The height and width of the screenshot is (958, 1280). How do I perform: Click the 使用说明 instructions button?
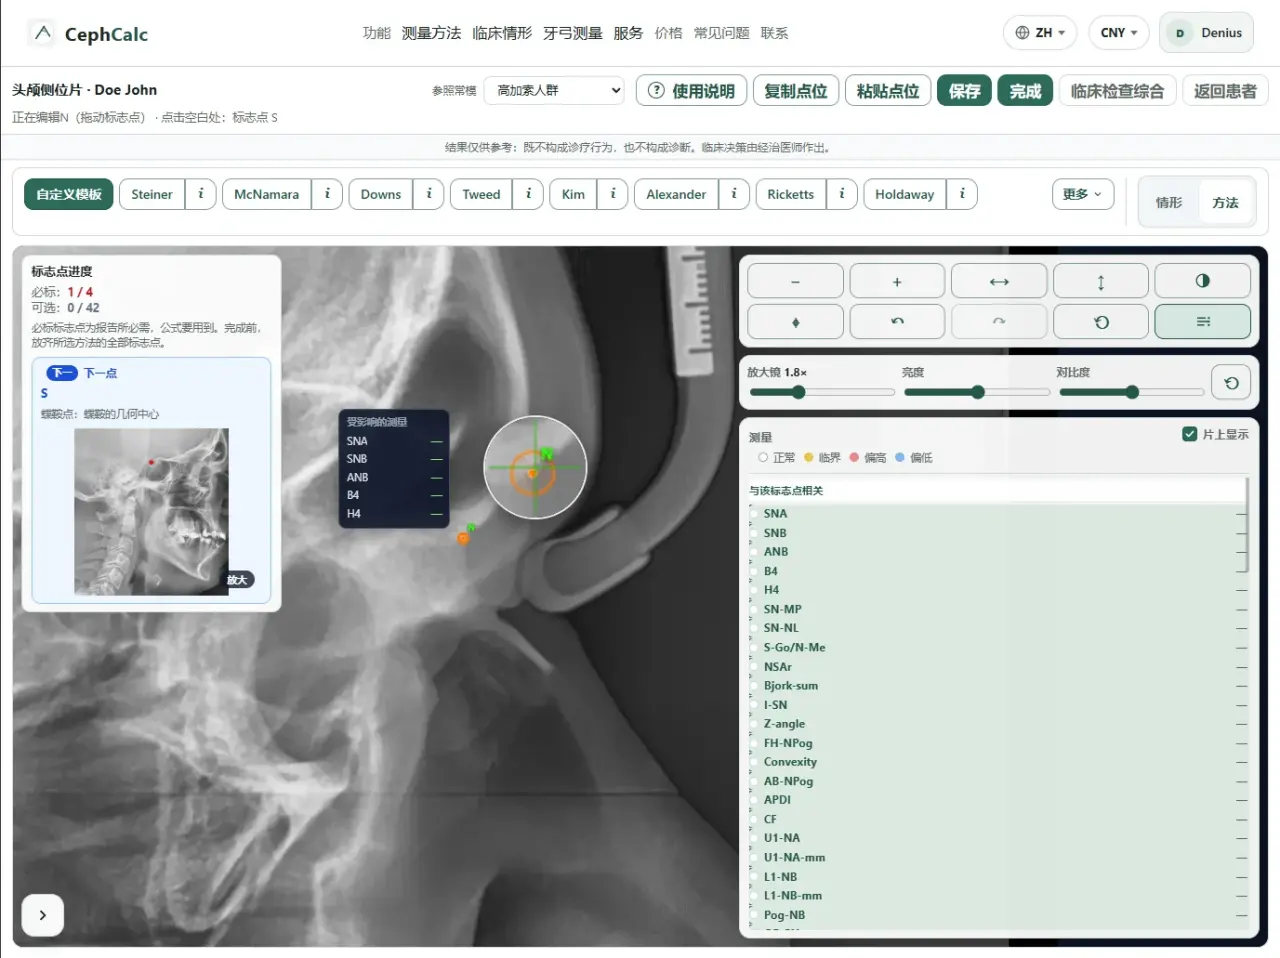click(x=692, y=91)
